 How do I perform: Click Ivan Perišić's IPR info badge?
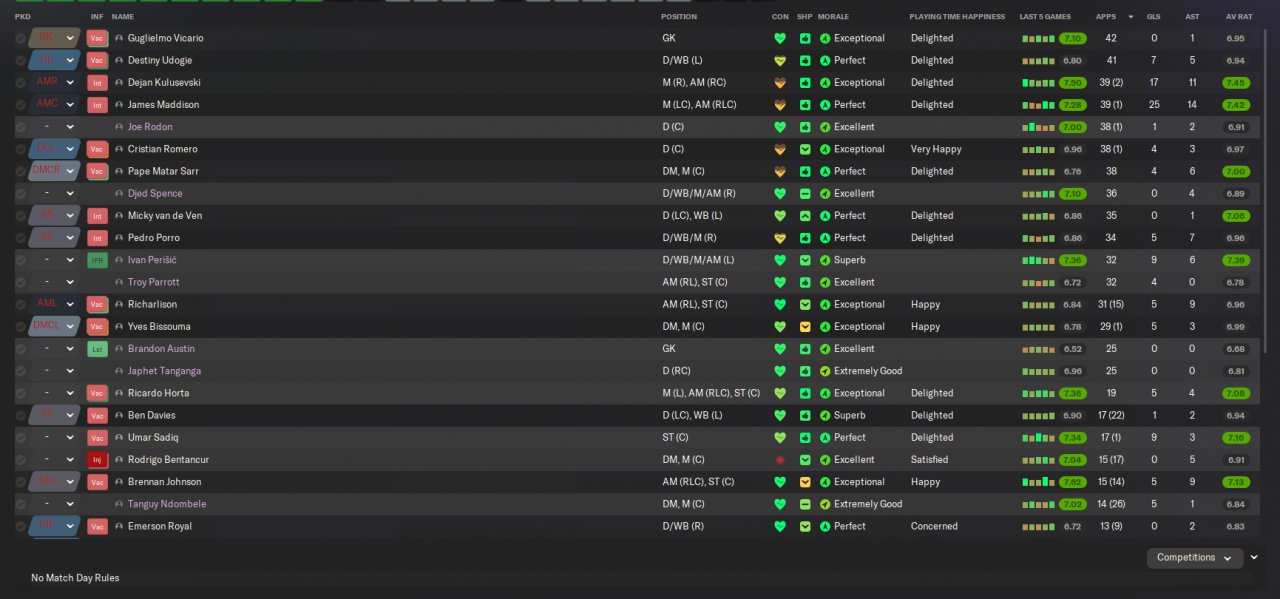(97, 260)
